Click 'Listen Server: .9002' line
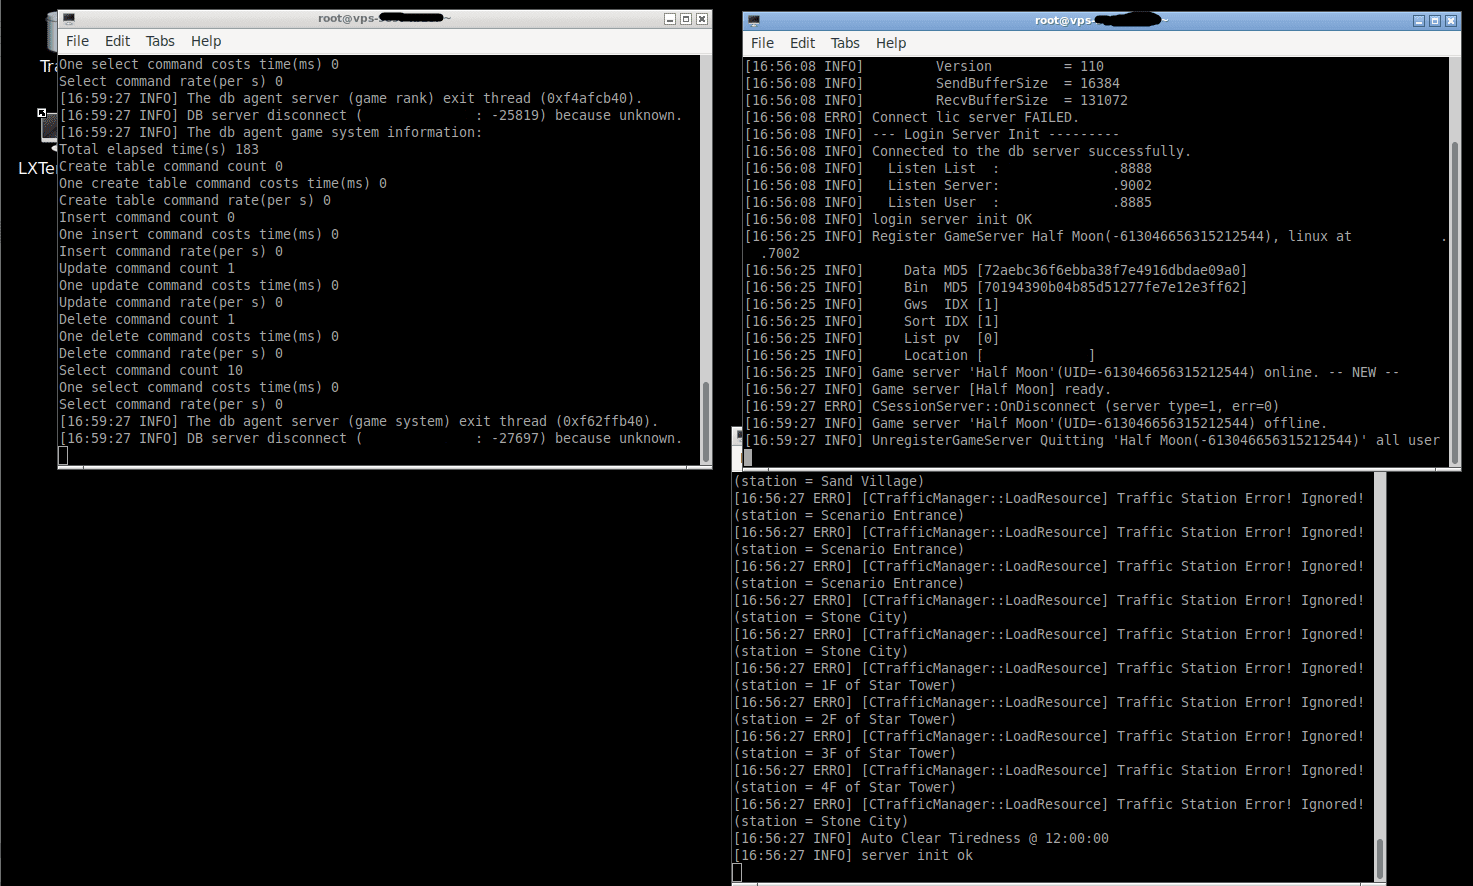The image size is (1473, 886). pyautogui.click(x=948, y=185)
